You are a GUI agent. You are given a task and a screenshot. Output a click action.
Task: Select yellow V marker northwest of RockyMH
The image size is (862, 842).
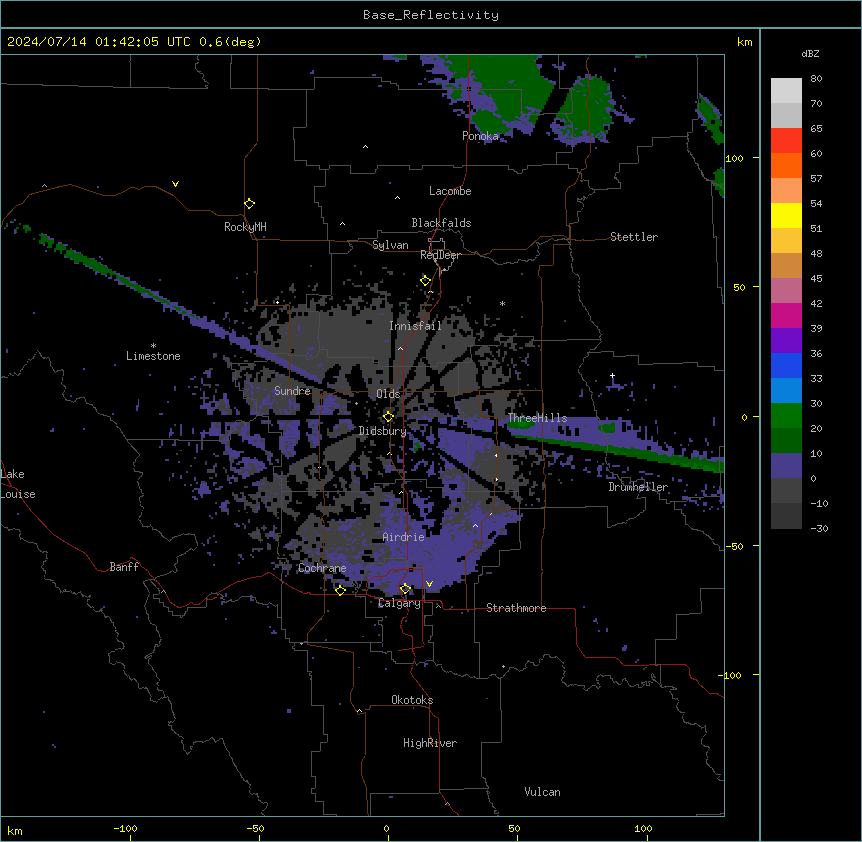[175, 184]
